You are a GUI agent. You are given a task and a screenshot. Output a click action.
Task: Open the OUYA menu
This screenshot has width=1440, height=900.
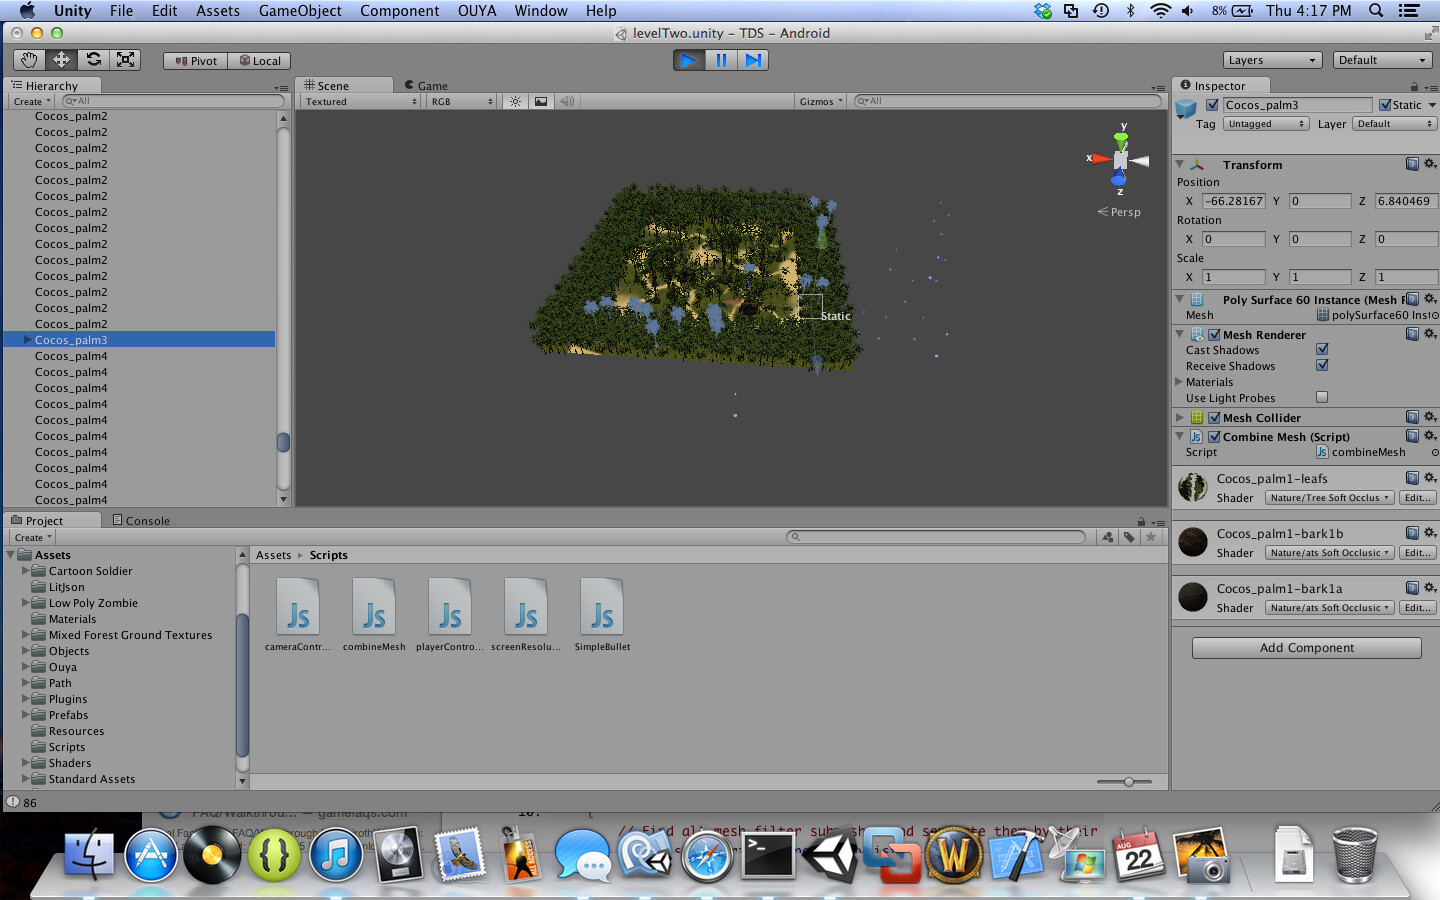tap(477, 11)
